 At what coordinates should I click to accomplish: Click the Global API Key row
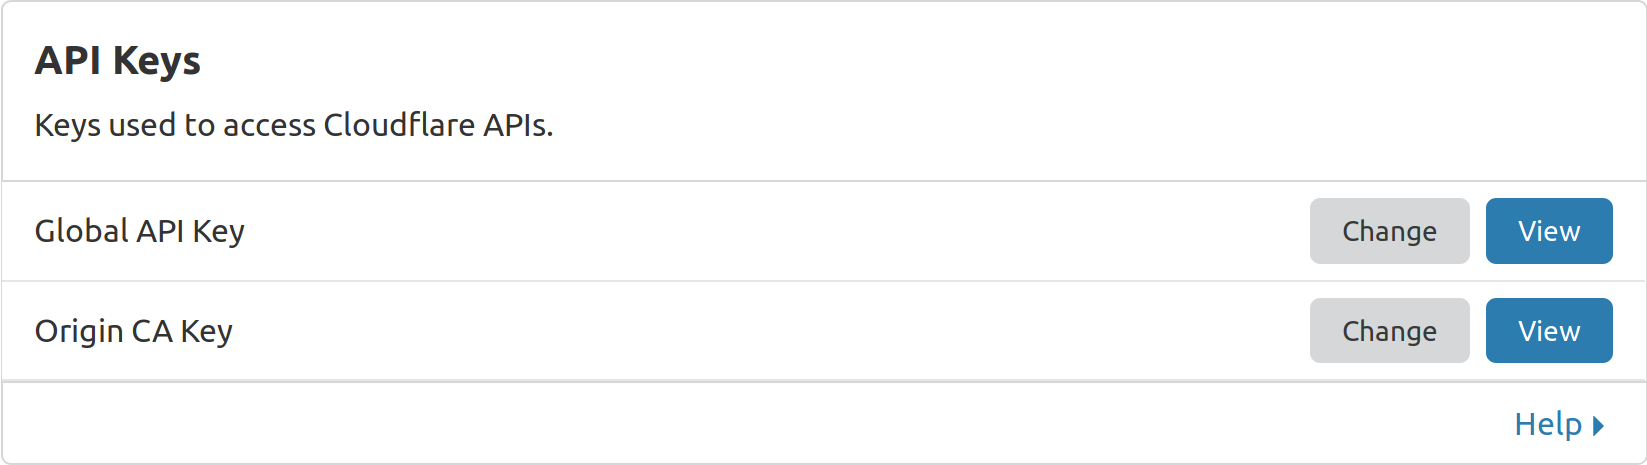[700, 231]
